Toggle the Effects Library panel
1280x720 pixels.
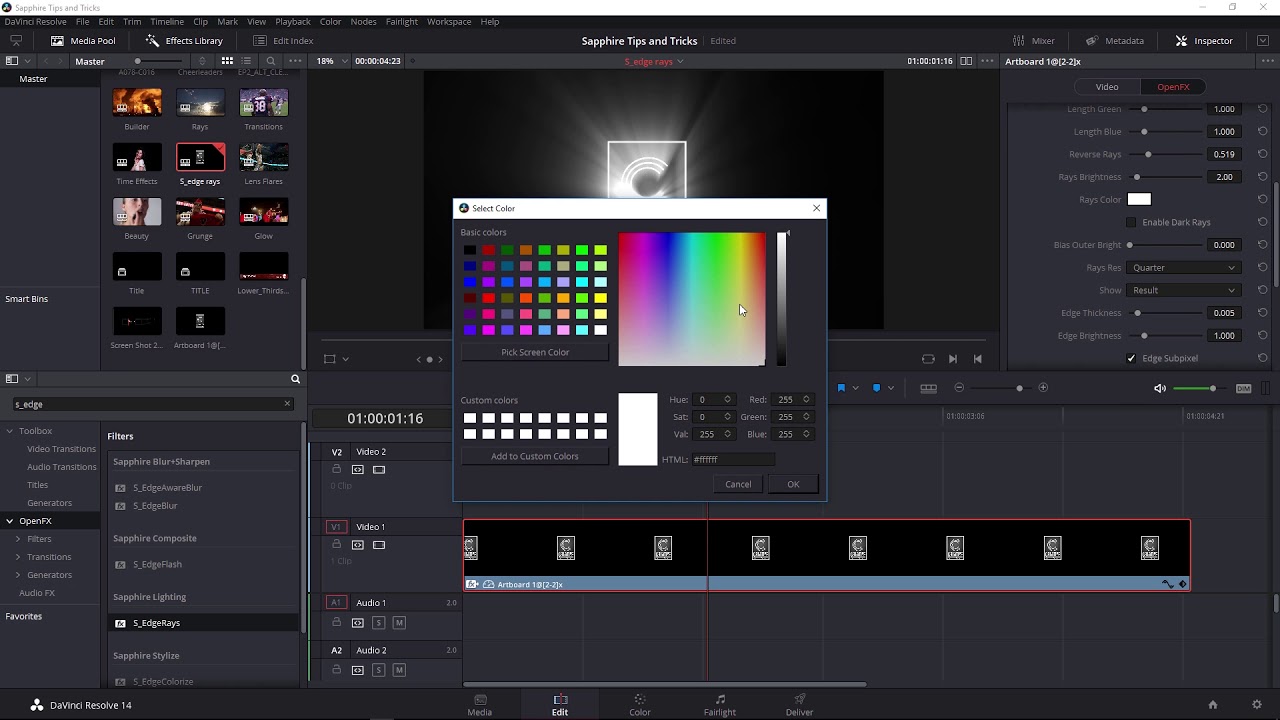184,41
